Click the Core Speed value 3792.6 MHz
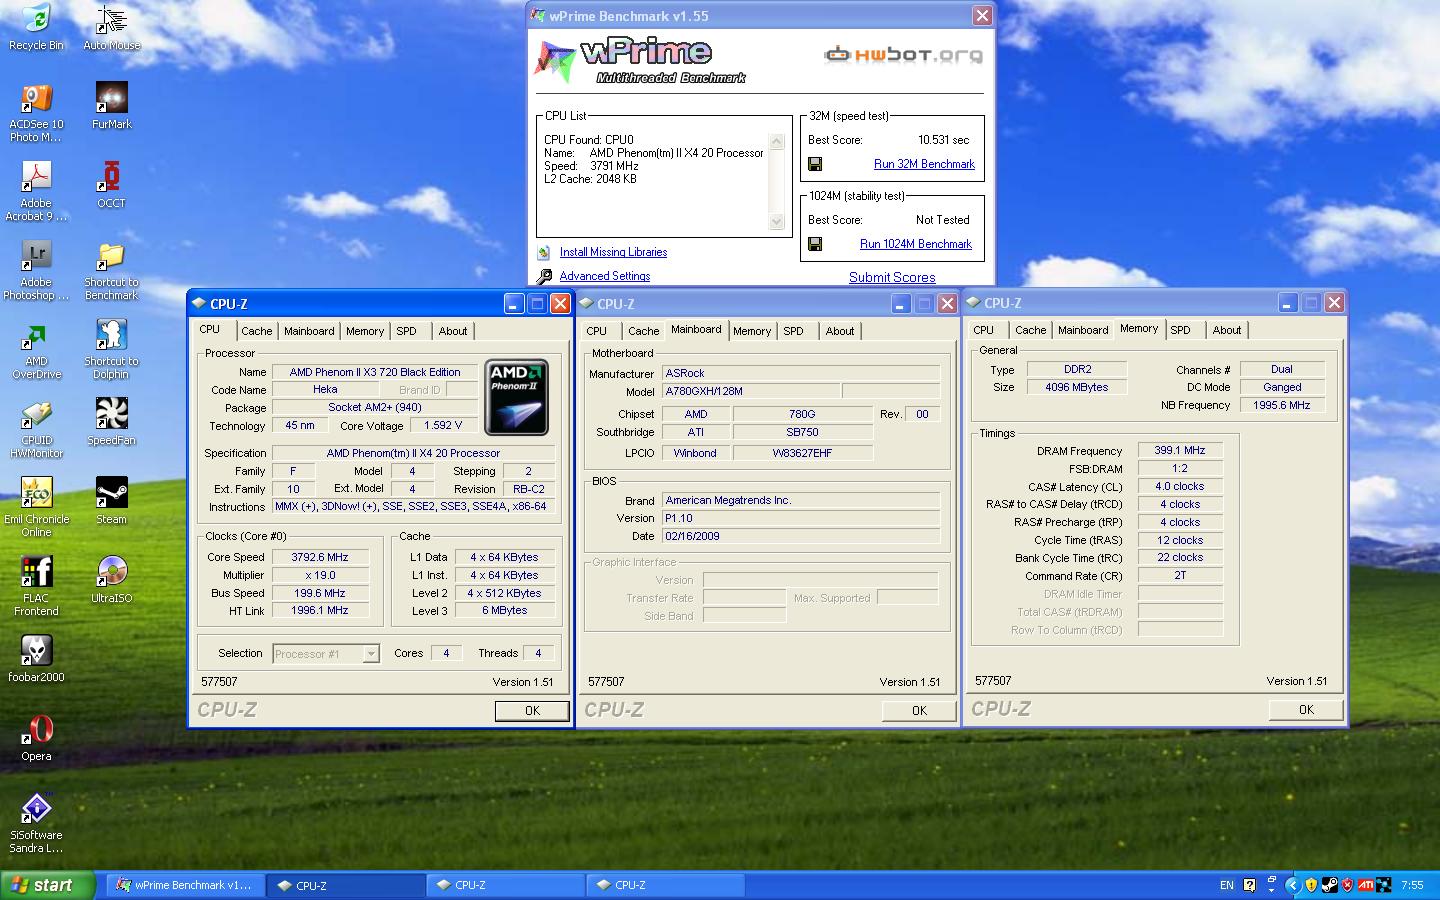Image resolution: width=1440 pixels, height=900 pixels. click(x=320, y=557)
